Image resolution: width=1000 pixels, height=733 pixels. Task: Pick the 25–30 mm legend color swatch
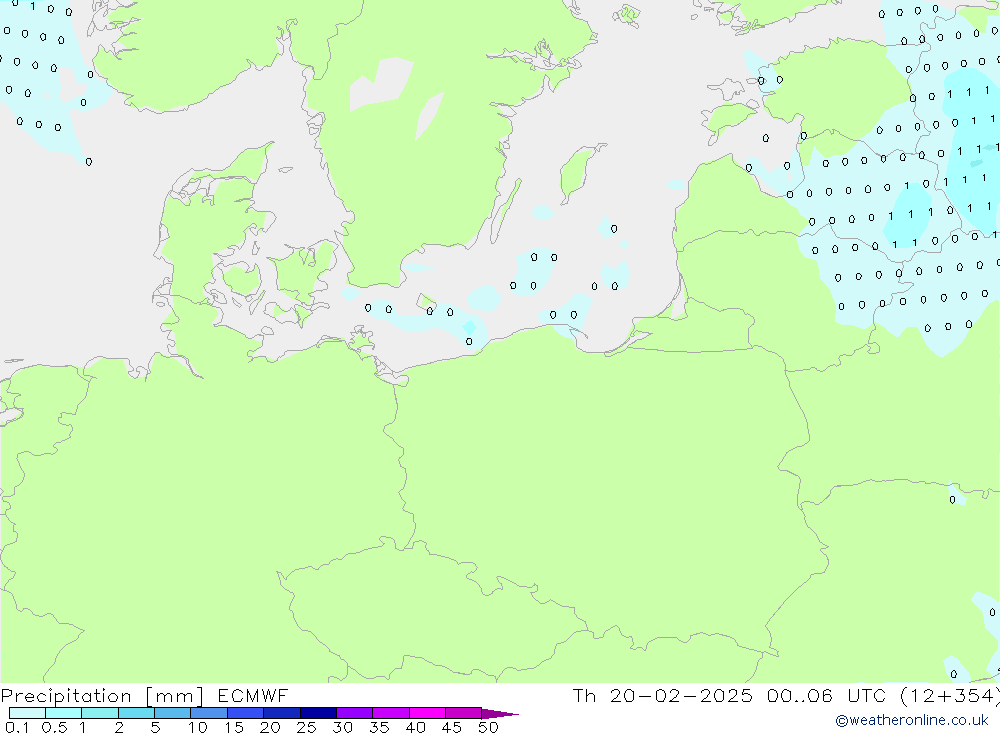point(318,713)
